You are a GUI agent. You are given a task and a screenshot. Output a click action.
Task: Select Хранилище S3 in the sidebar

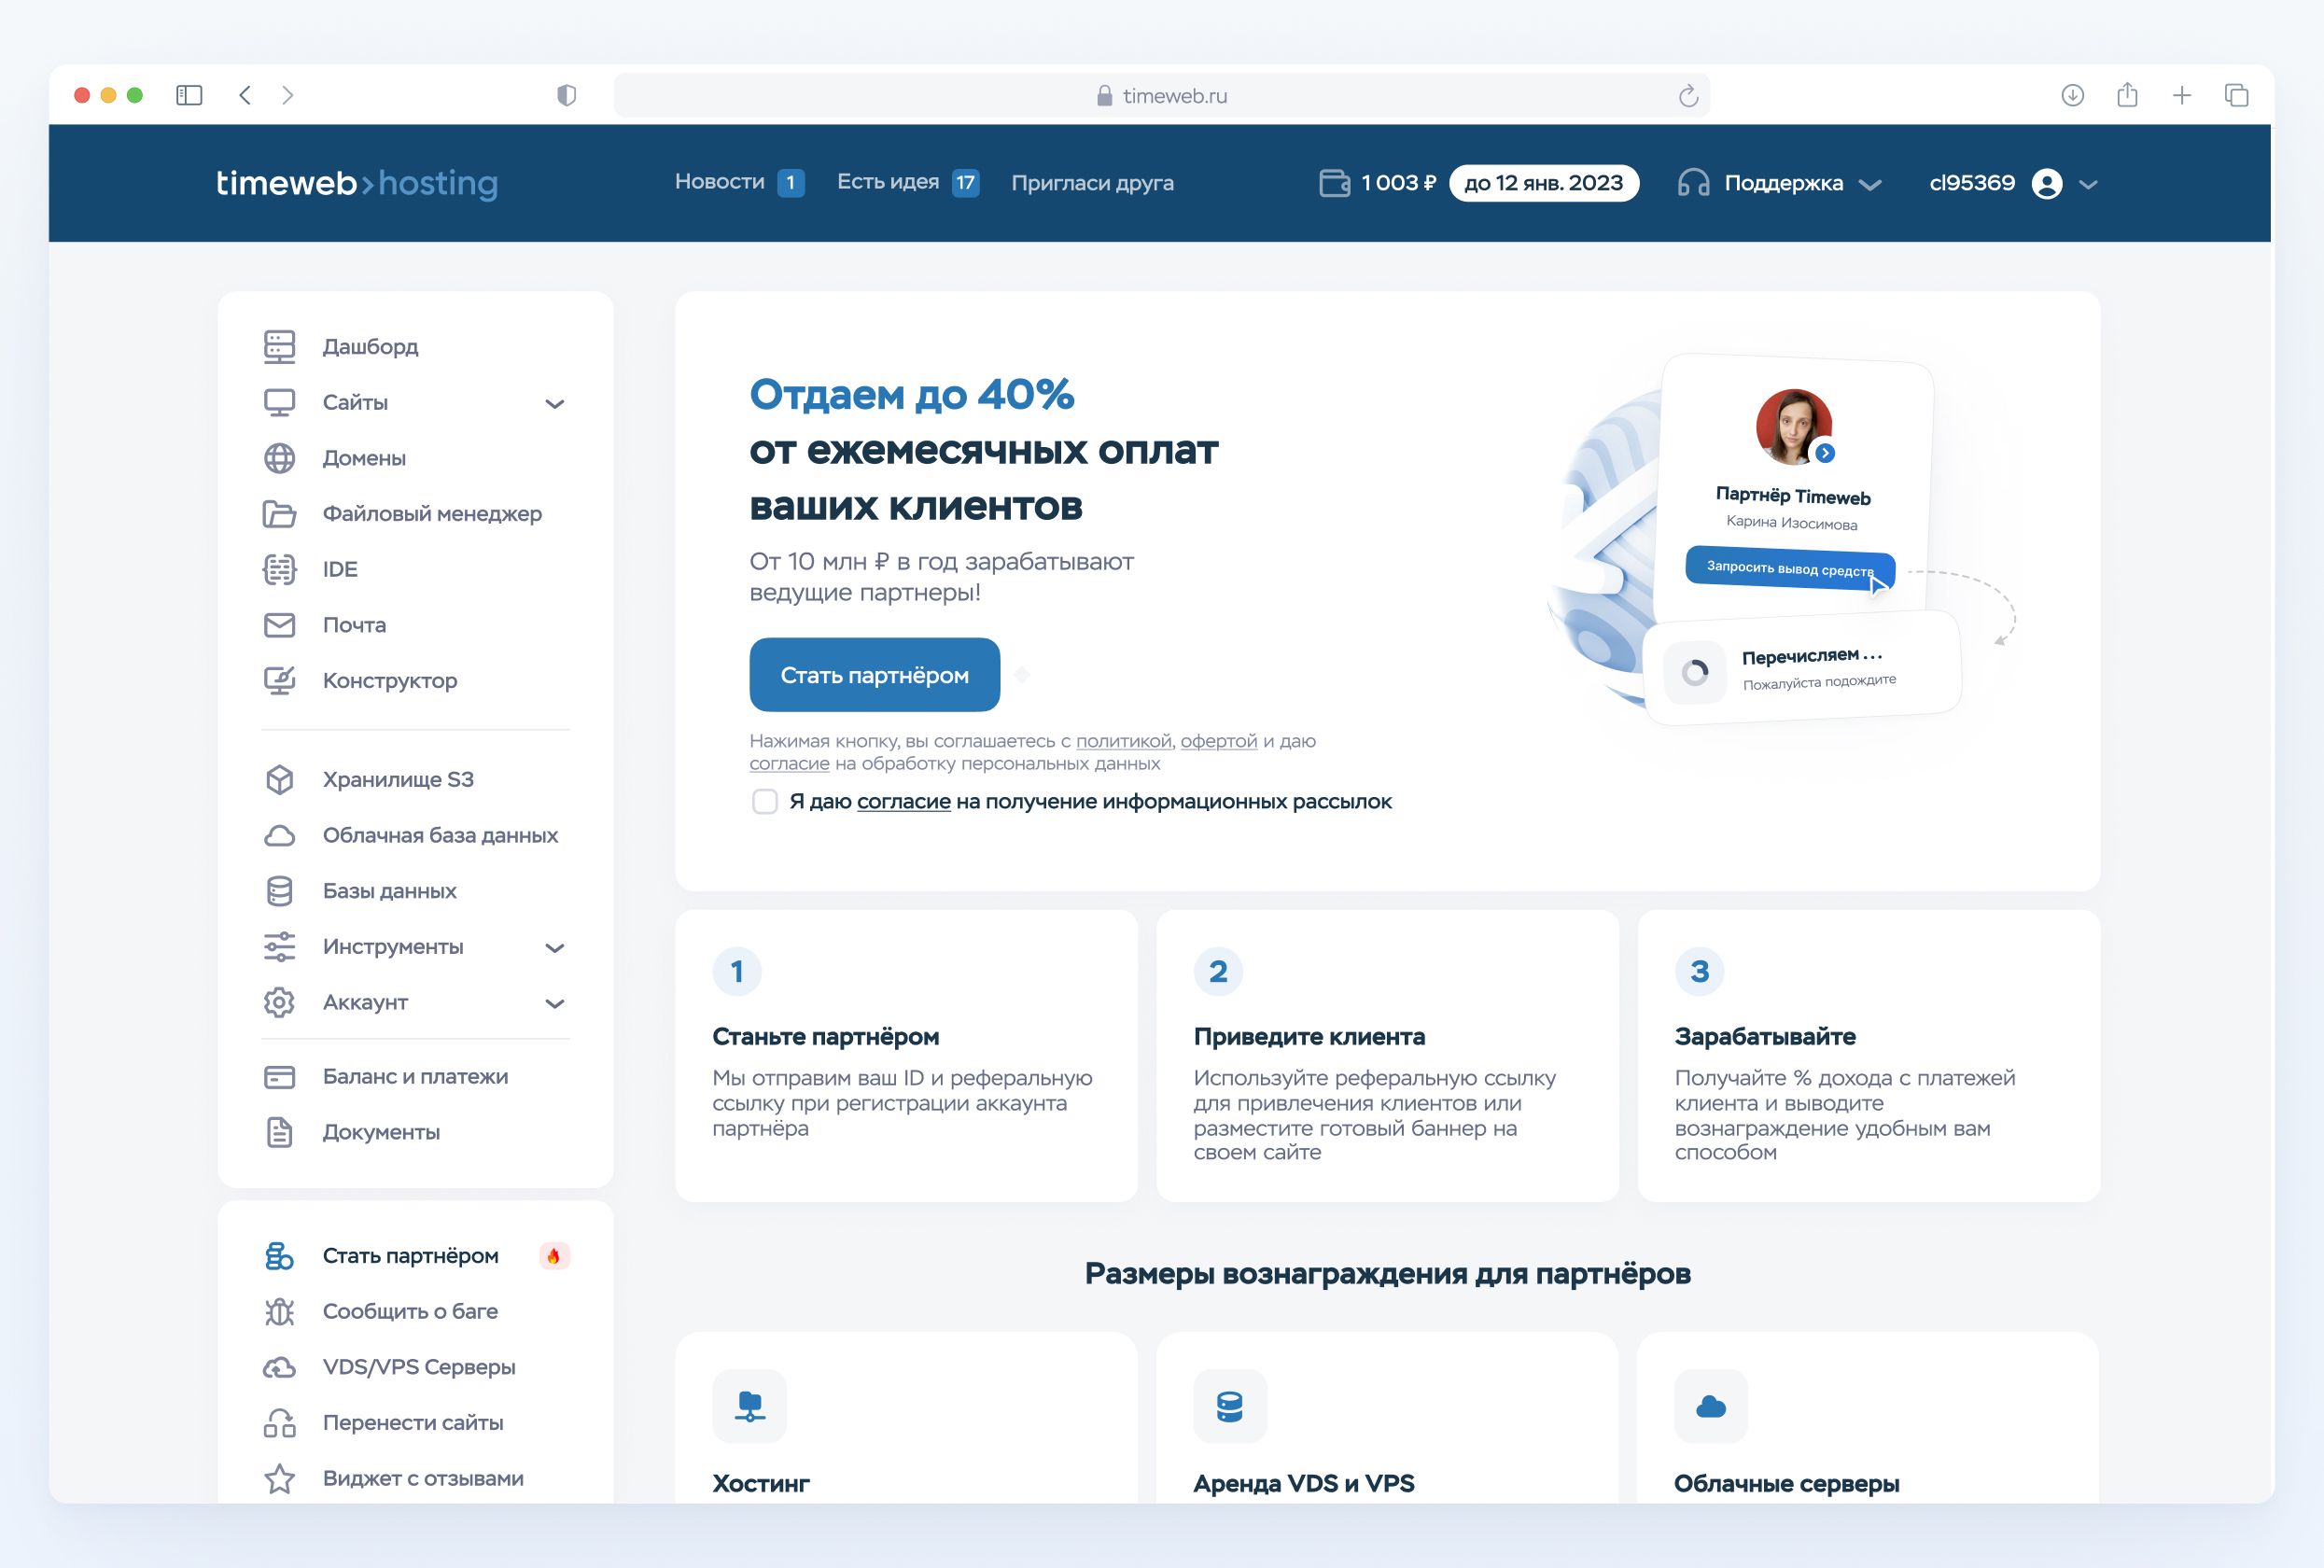click(398, 780)
